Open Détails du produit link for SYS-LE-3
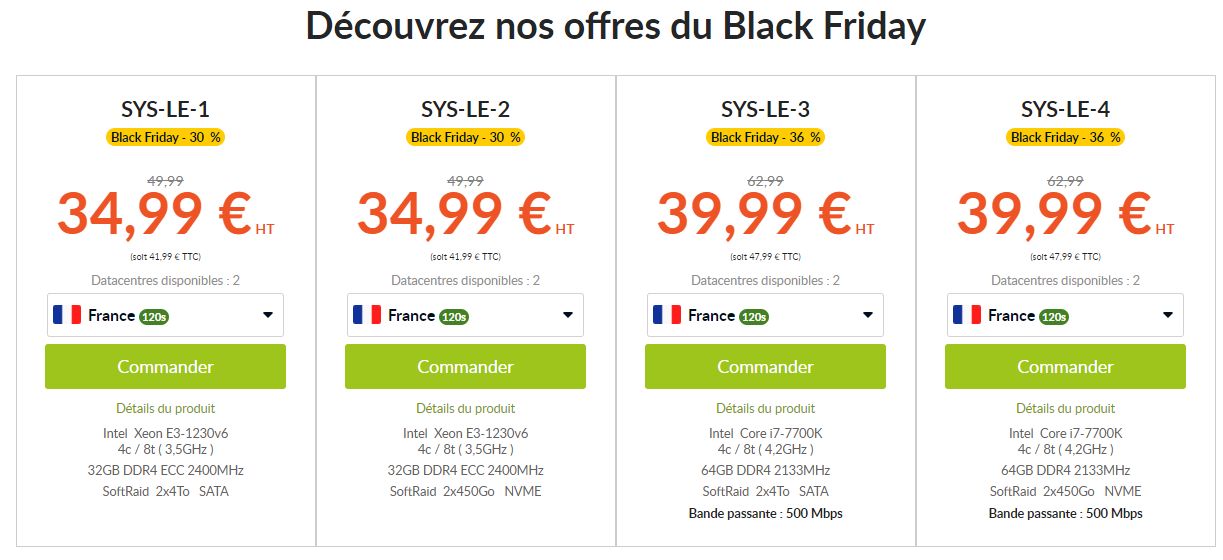The height and width of the screenshot is (560, 1223). [766, 408]
